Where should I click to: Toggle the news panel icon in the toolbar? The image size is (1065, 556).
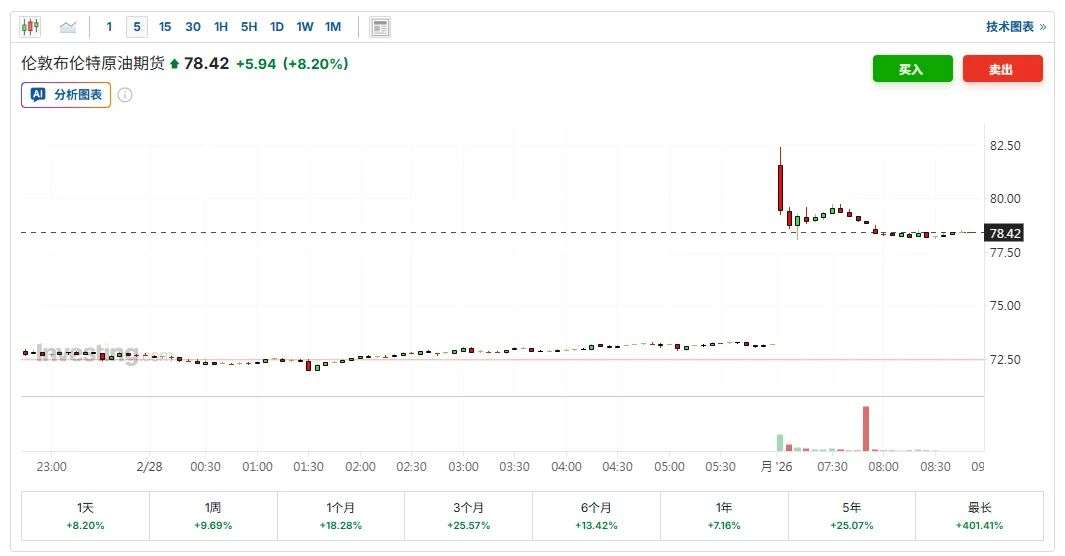coord(380,27)
